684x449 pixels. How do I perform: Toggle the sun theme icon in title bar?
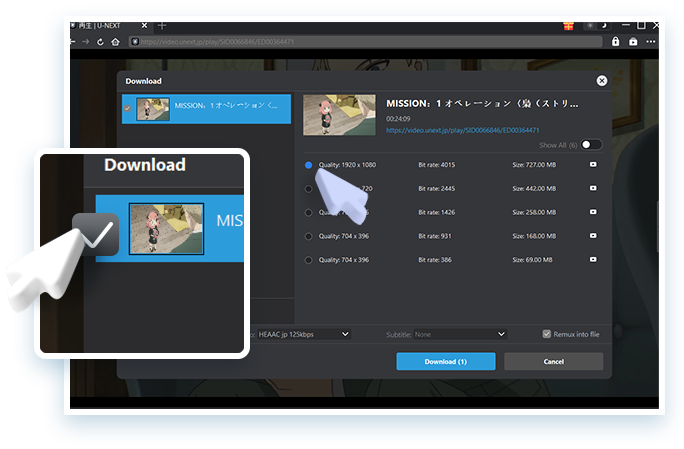[x=590, y=26]
